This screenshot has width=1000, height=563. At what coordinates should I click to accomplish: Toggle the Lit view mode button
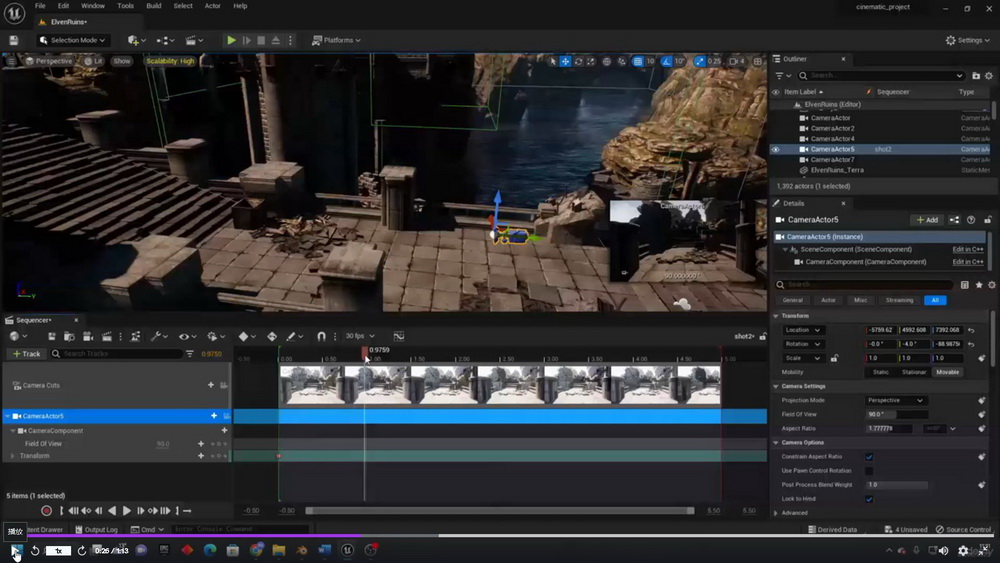click(93, 61)
